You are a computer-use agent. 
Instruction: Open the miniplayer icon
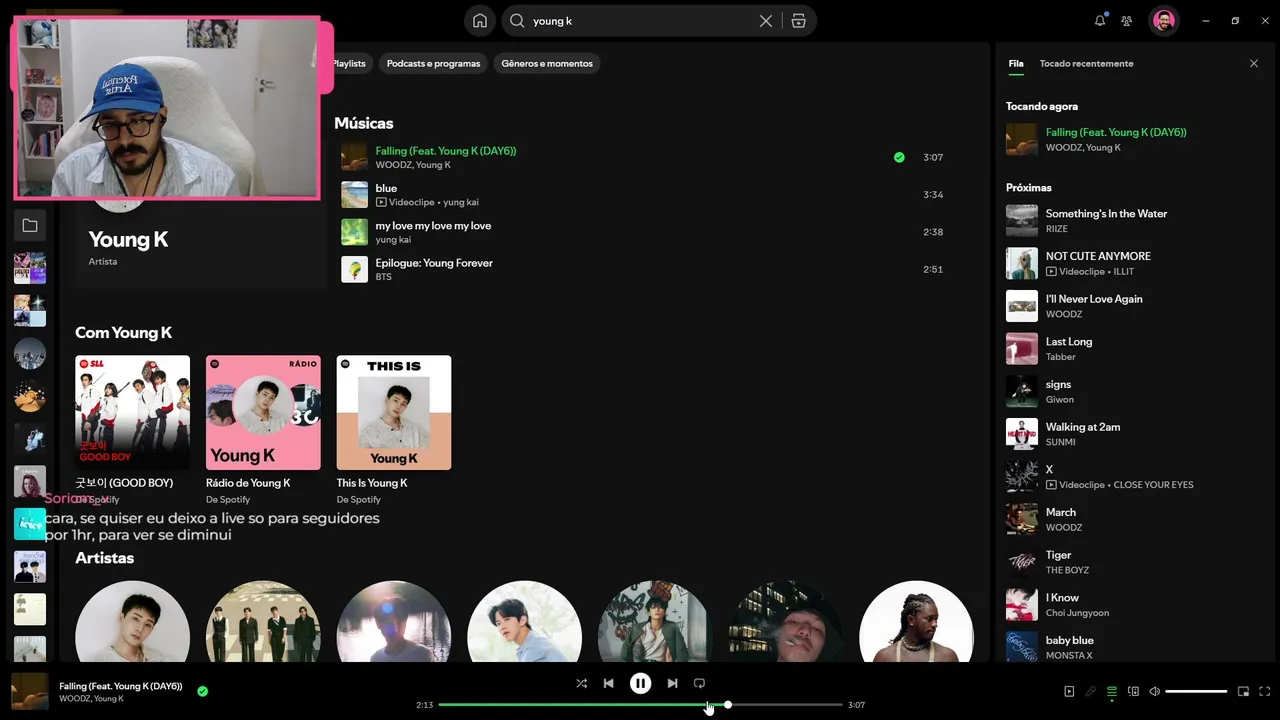click(x=1244, y=691)
